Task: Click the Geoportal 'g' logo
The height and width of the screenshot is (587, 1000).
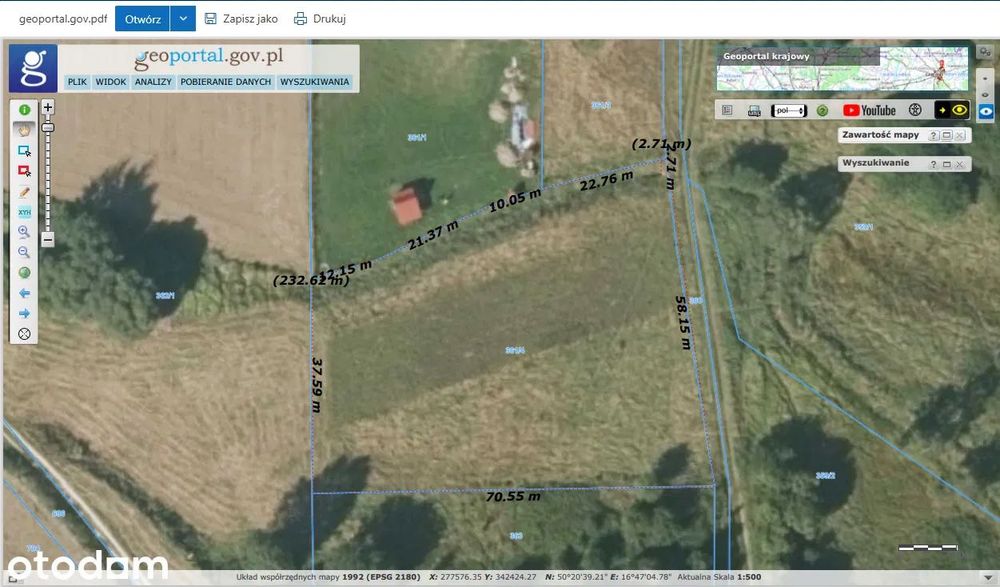Action: [x=33, y=68]
